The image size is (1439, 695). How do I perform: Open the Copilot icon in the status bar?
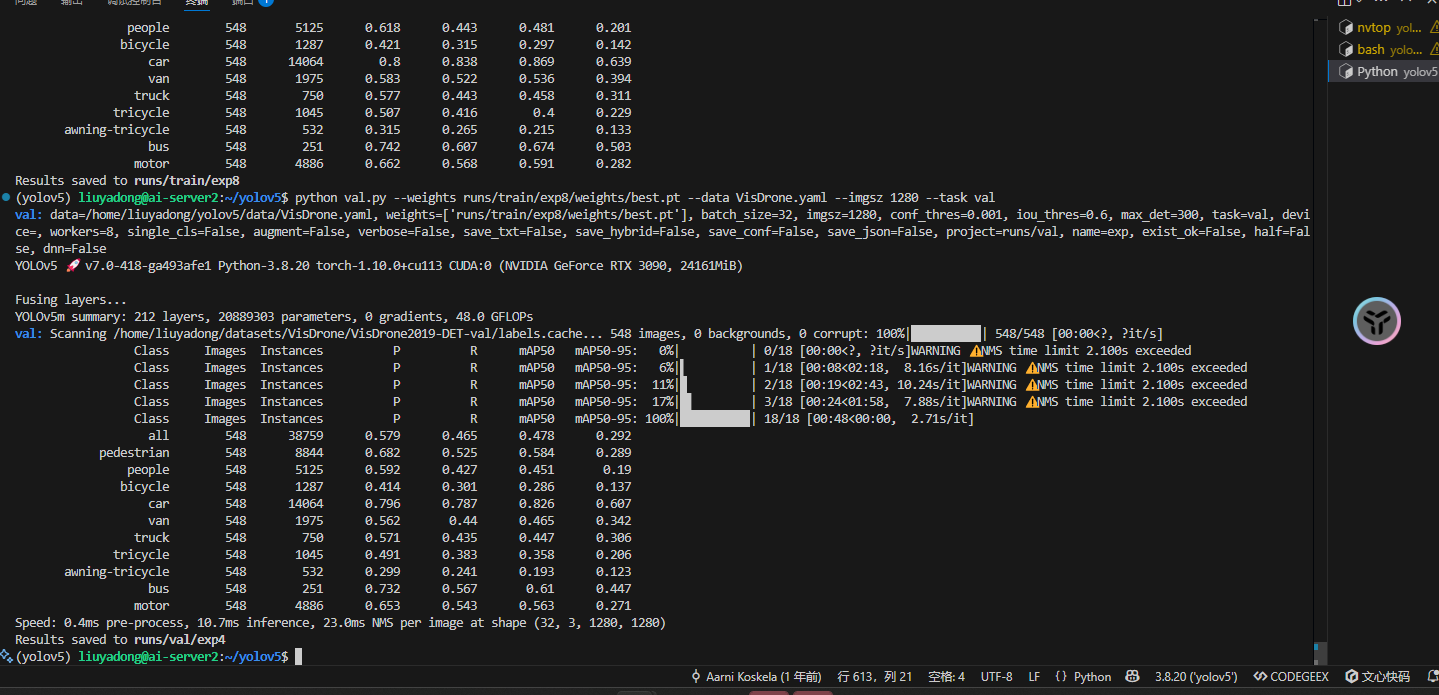point(1131,677)
